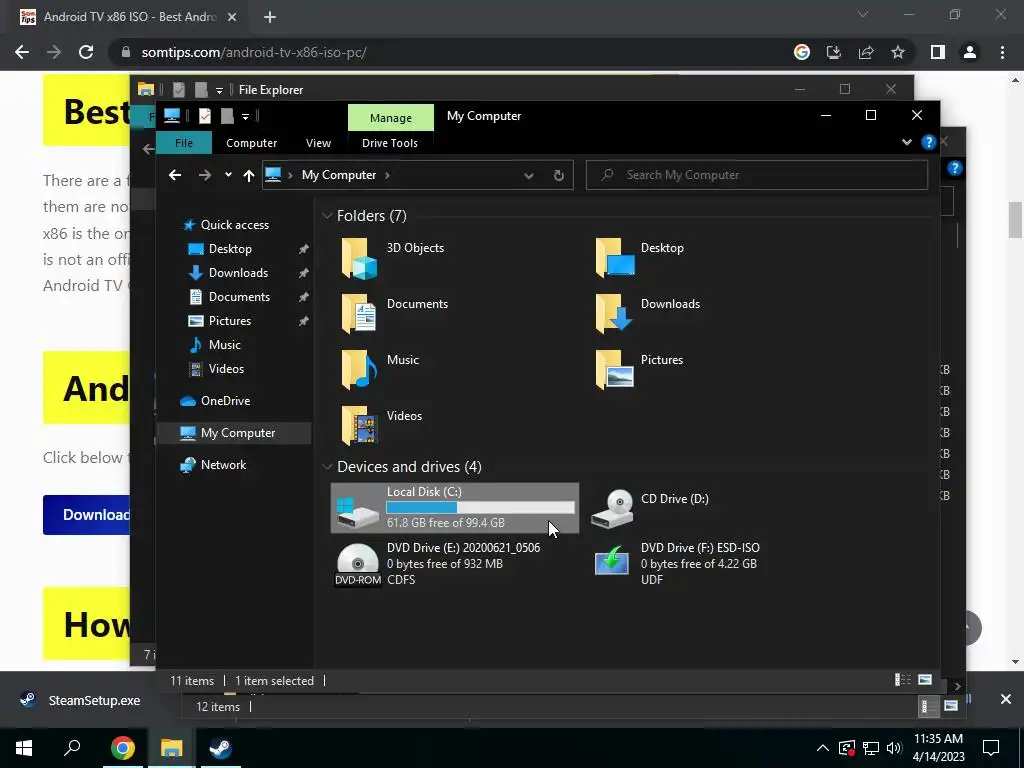The height and width of the screenshot is (768, 1024).
Task: Go up one level with Up arrow
Action: click(248, 175)
